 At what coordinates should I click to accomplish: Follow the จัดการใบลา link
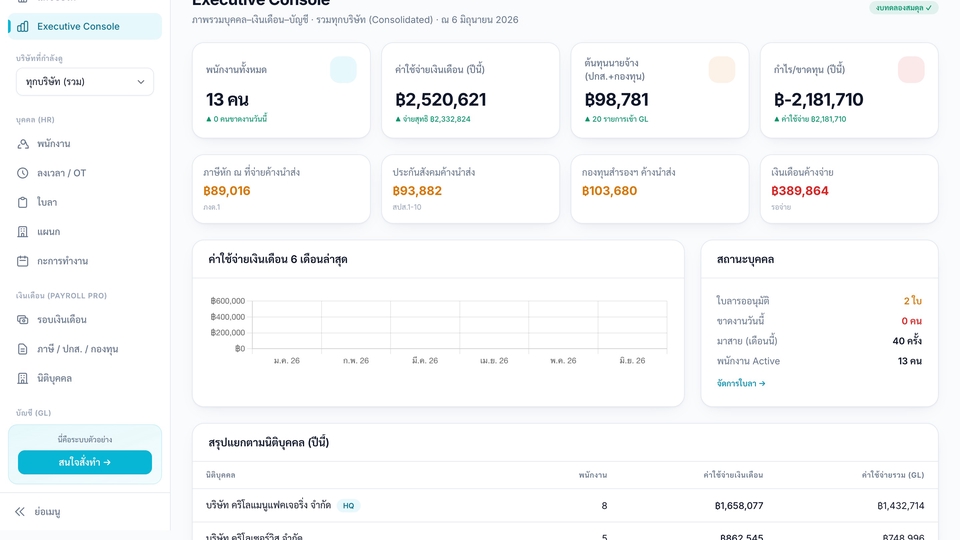click(741, 383)
